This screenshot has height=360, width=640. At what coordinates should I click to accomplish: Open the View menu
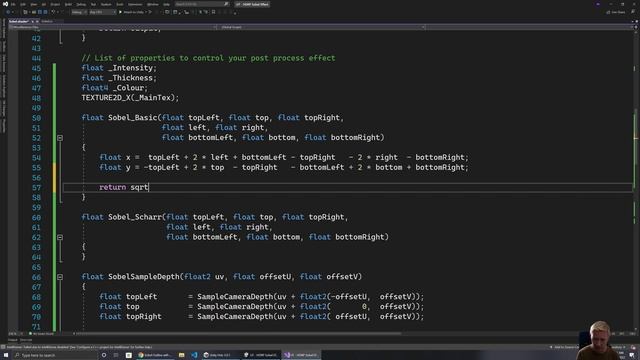point(33,4)
